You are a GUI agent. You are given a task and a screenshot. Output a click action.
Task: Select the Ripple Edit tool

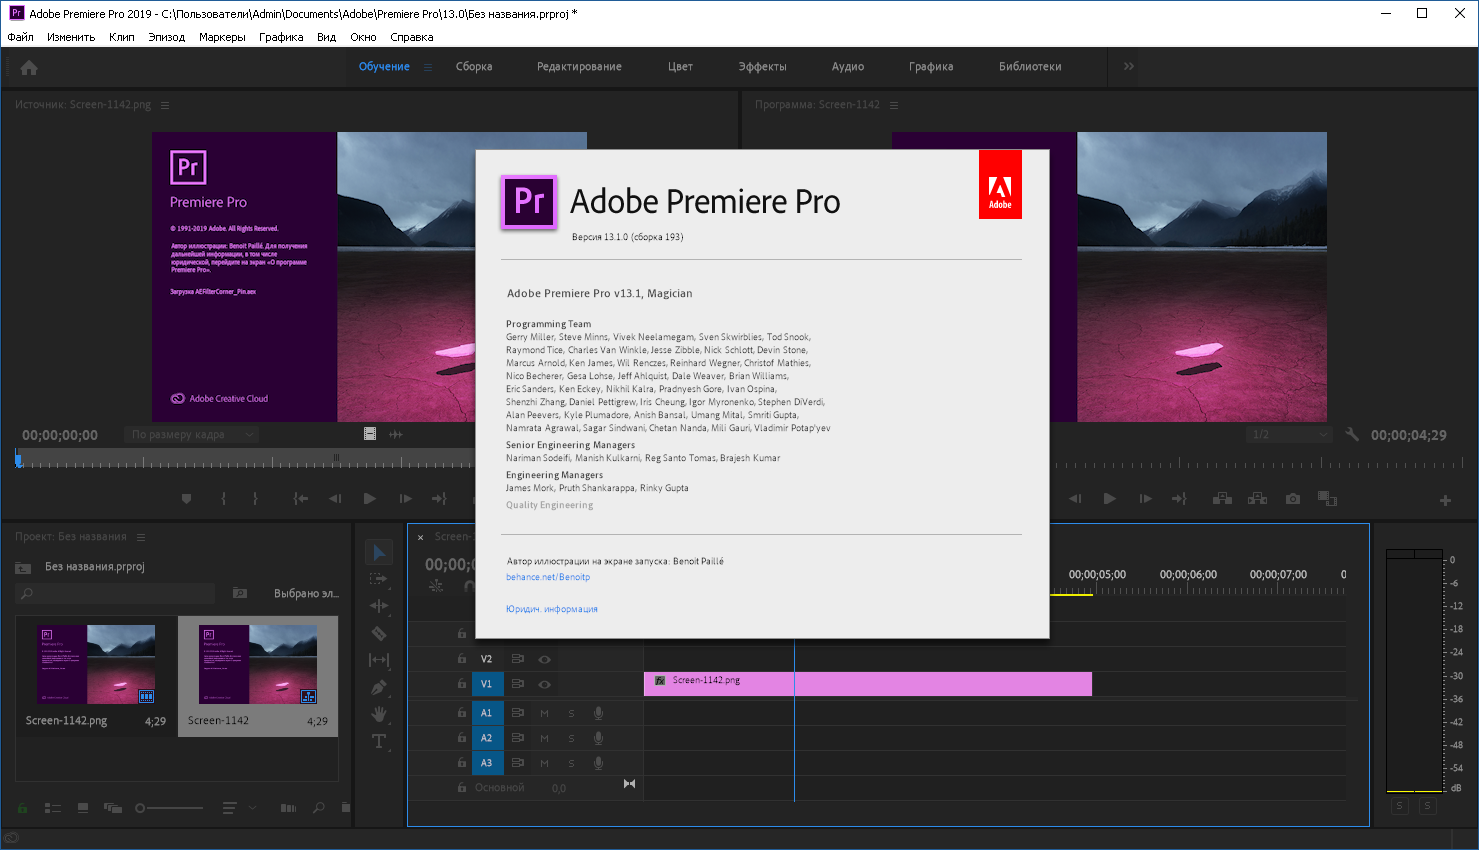(379, 606)
